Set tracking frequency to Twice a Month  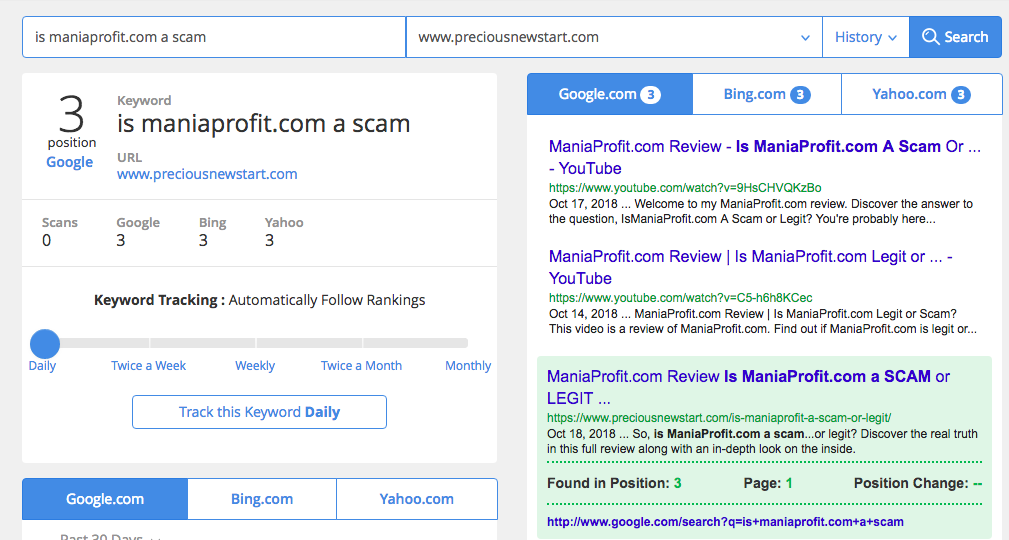point(361,366)
